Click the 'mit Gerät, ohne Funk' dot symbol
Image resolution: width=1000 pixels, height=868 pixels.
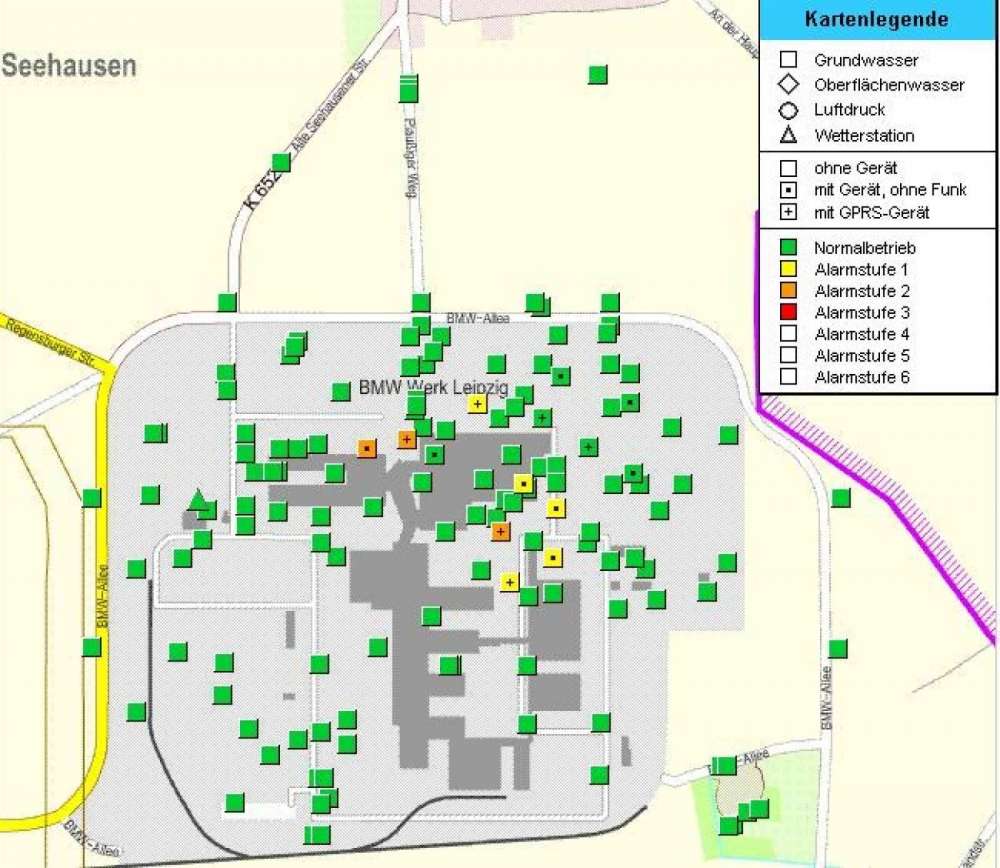point(788,190)
